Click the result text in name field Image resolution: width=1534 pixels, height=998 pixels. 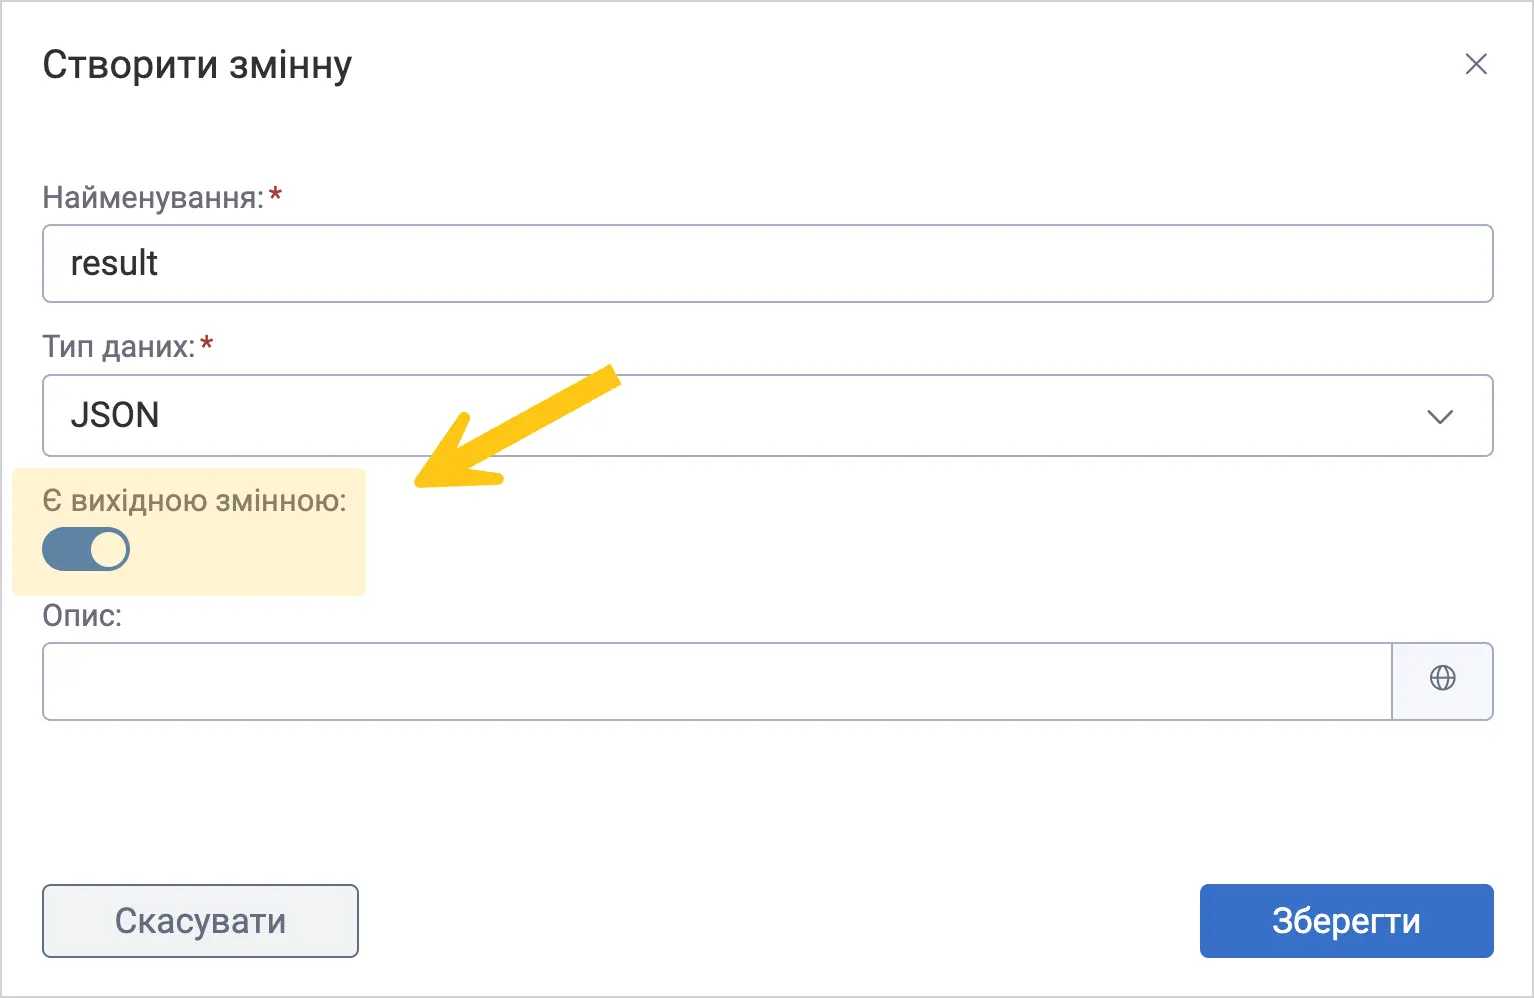(114, 263)
